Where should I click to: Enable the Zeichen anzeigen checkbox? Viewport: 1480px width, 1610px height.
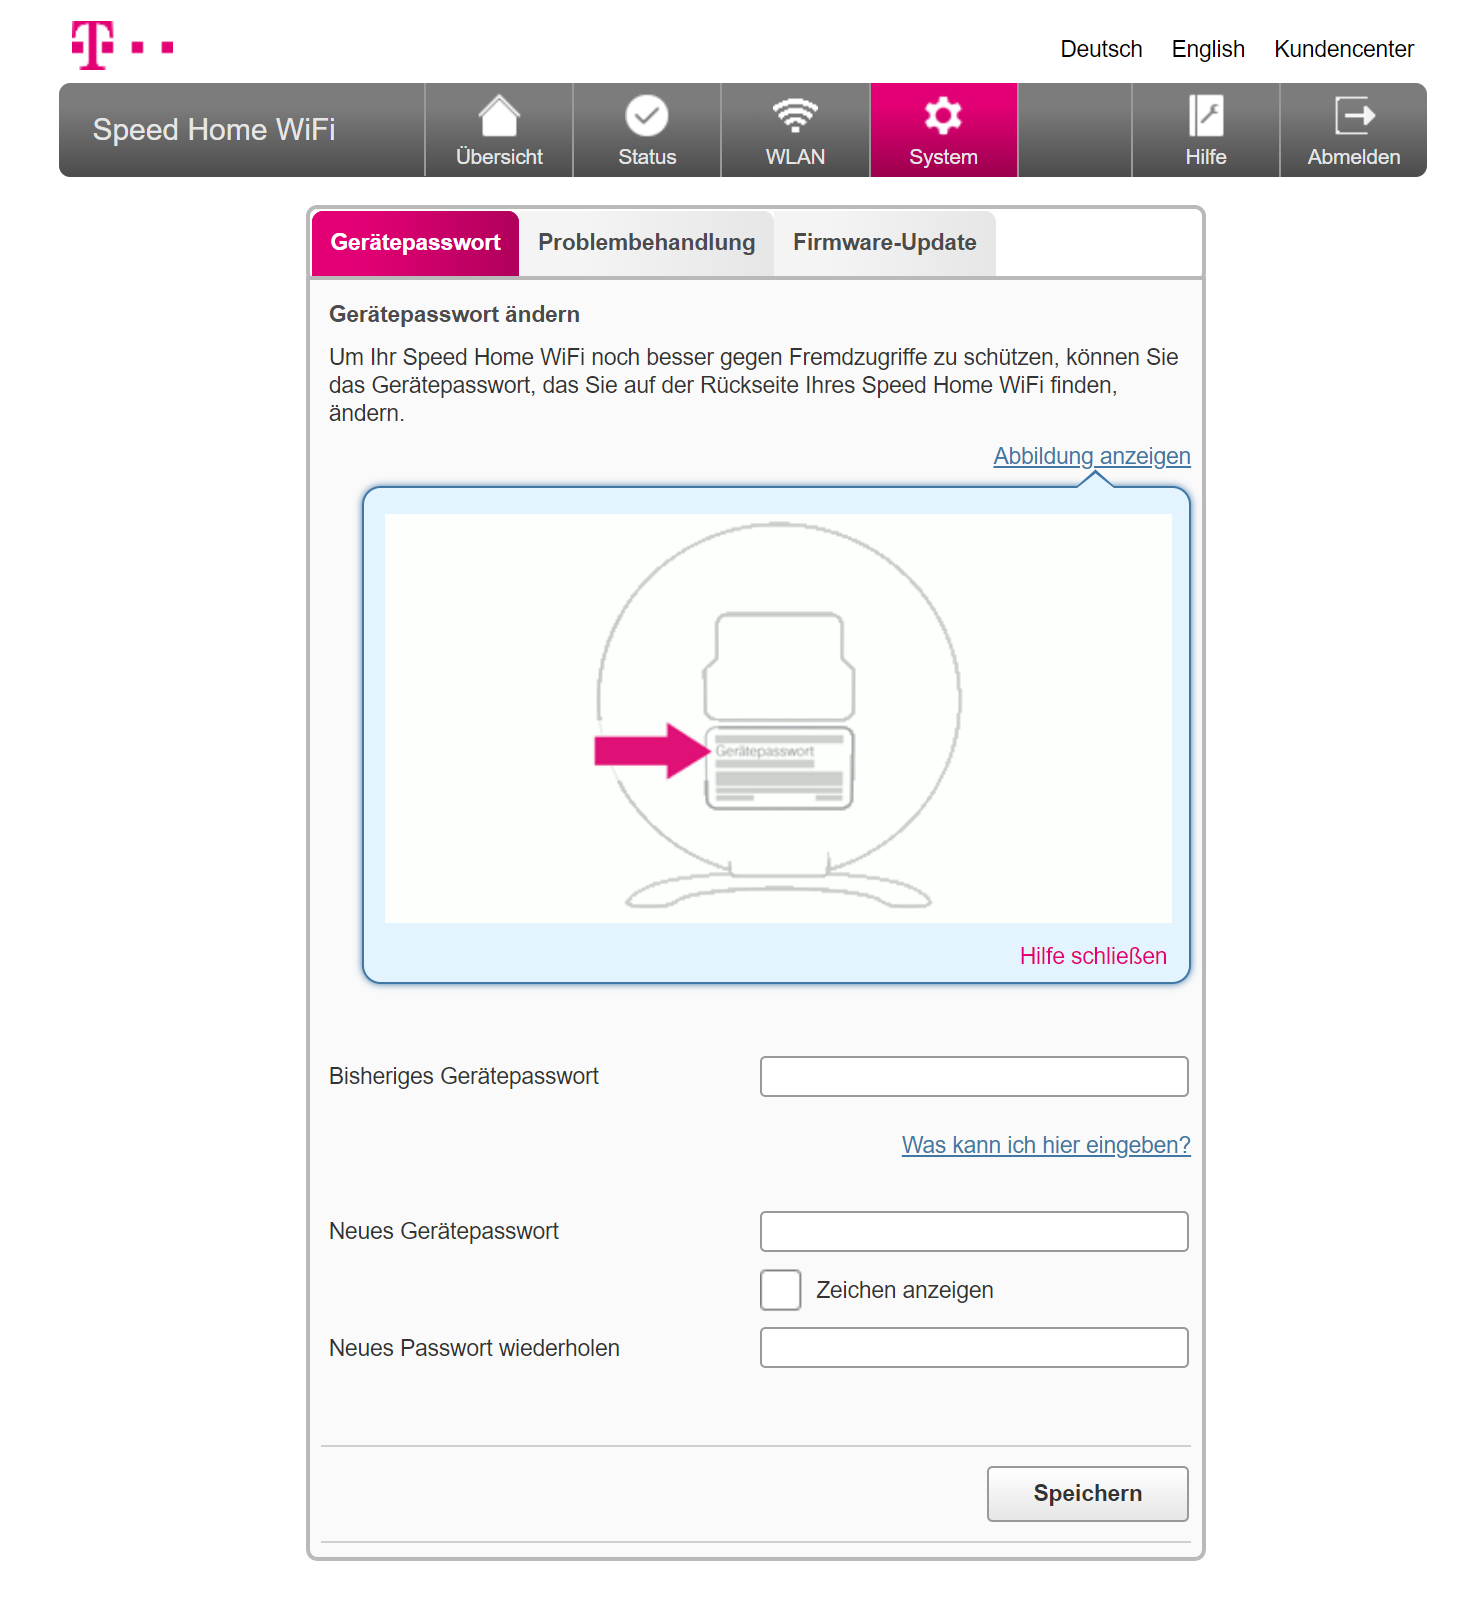pos(780,1290)
